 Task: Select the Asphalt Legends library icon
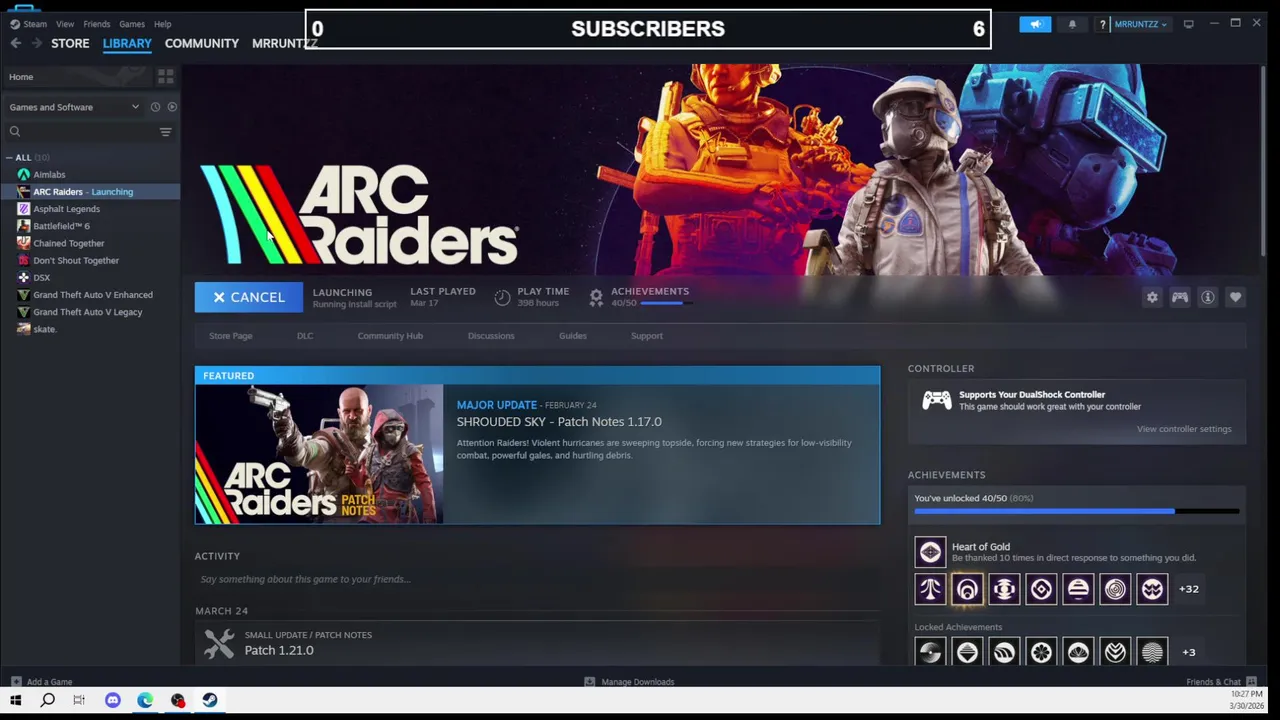[23, 209]
